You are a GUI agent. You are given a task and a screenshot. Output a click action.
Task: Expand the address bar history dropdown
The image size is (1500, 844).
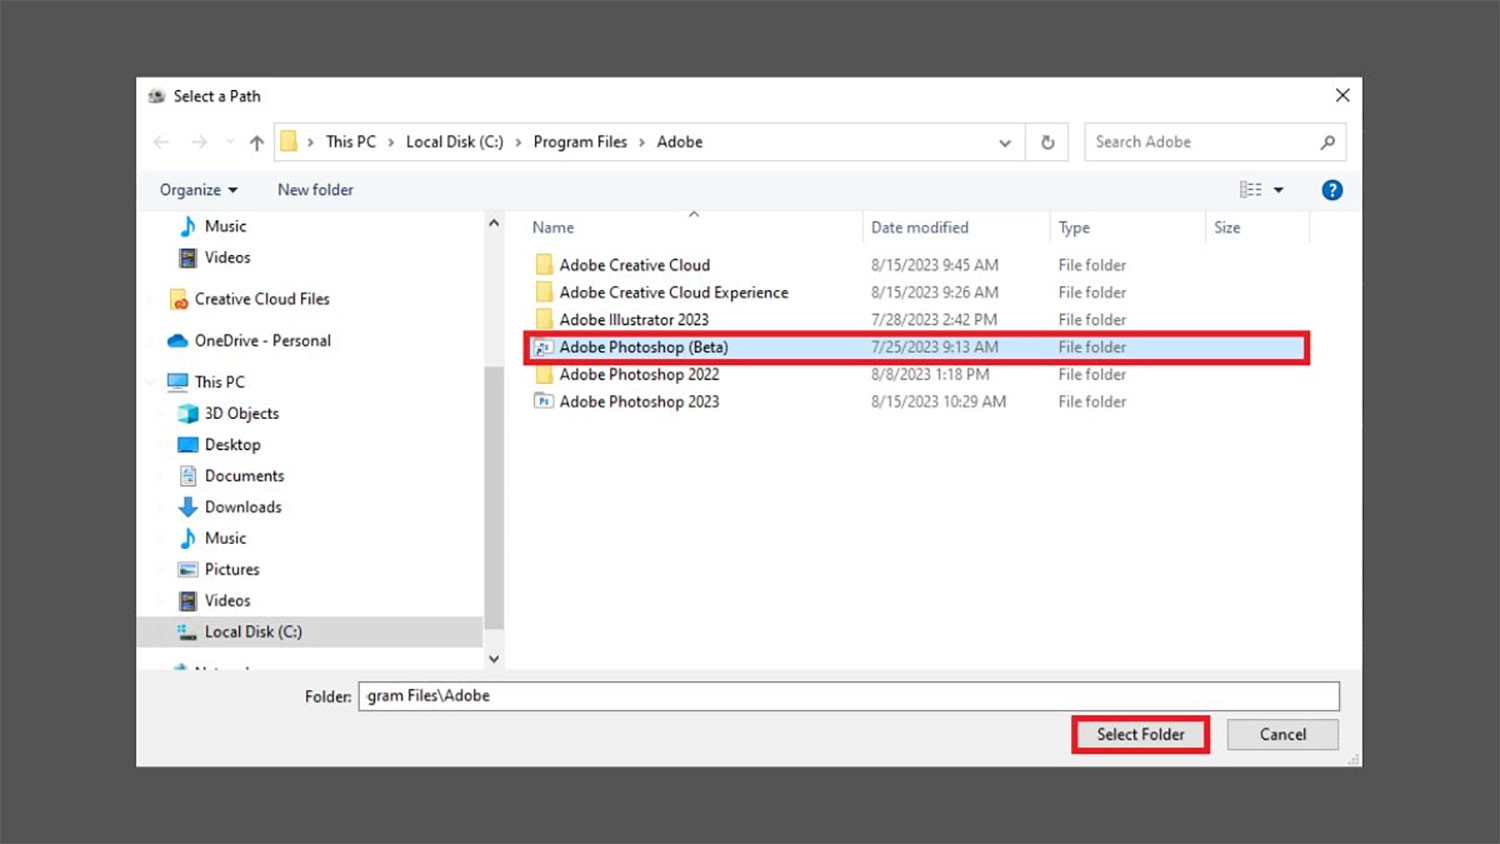coord(1005,143)
